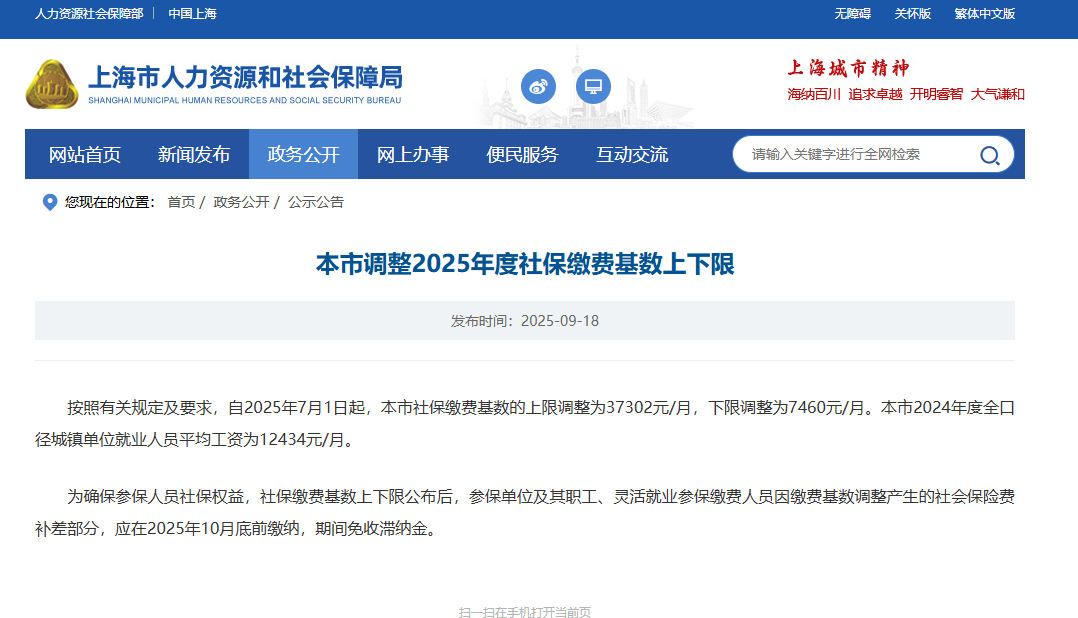Open 互动交流 in the navigation bar

[x=632, y=155]
